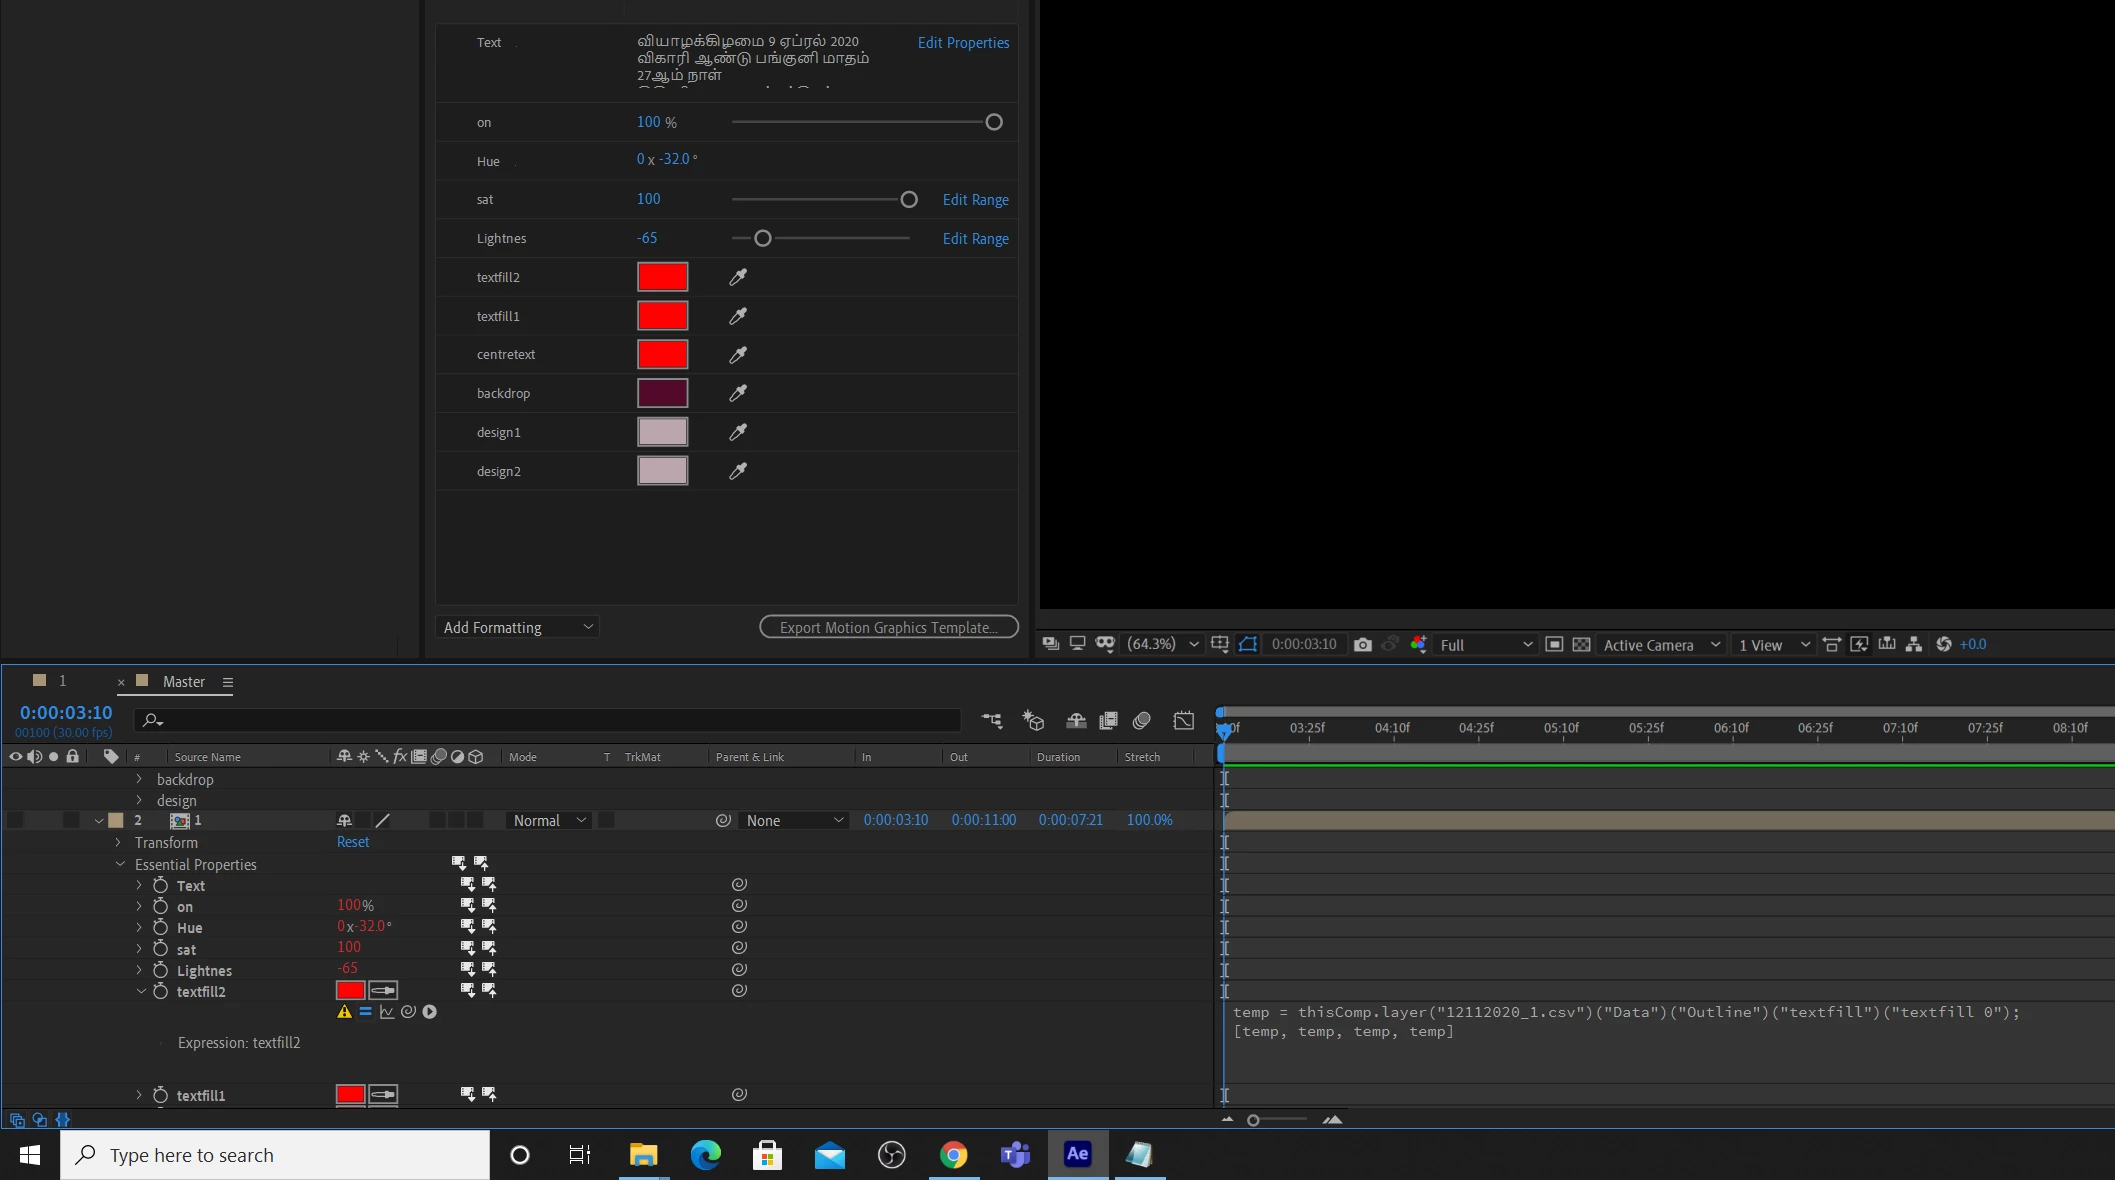Click Export Motion Graphics Template button

[x=888, y=627]
